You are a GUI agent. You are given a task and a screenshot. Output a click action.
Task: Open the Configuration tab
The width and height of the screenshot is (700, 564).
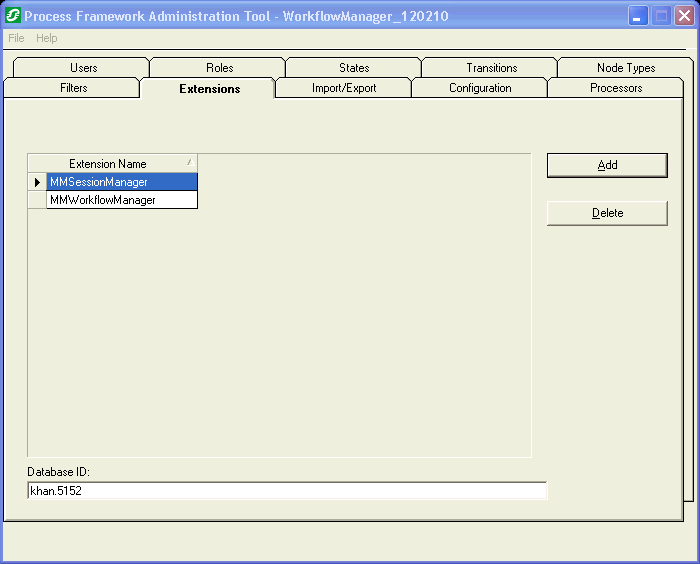click(x=480, y=88)
